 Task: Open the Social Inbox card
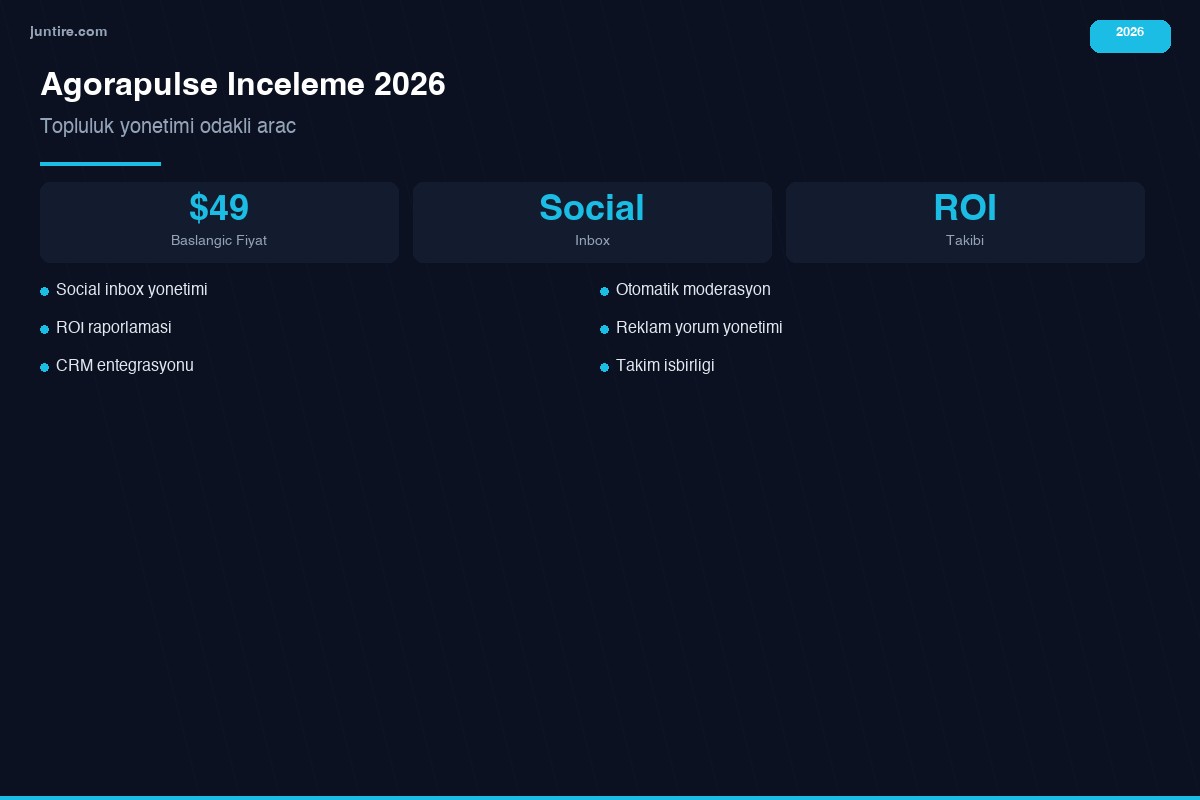[592, 222]
